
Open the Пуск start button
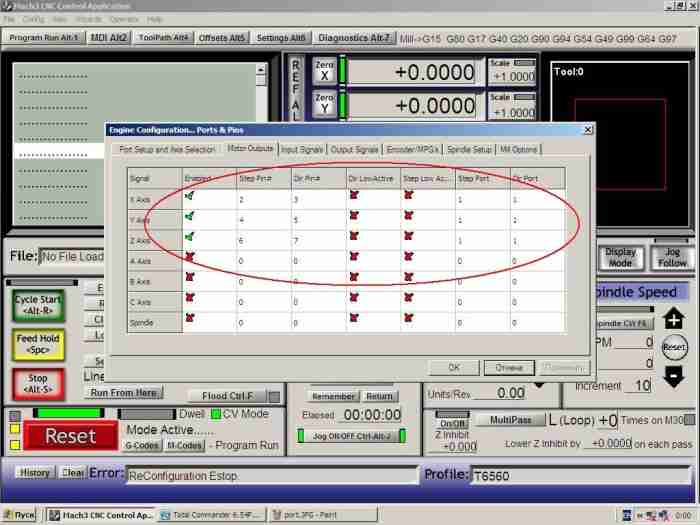click(19, 515)
